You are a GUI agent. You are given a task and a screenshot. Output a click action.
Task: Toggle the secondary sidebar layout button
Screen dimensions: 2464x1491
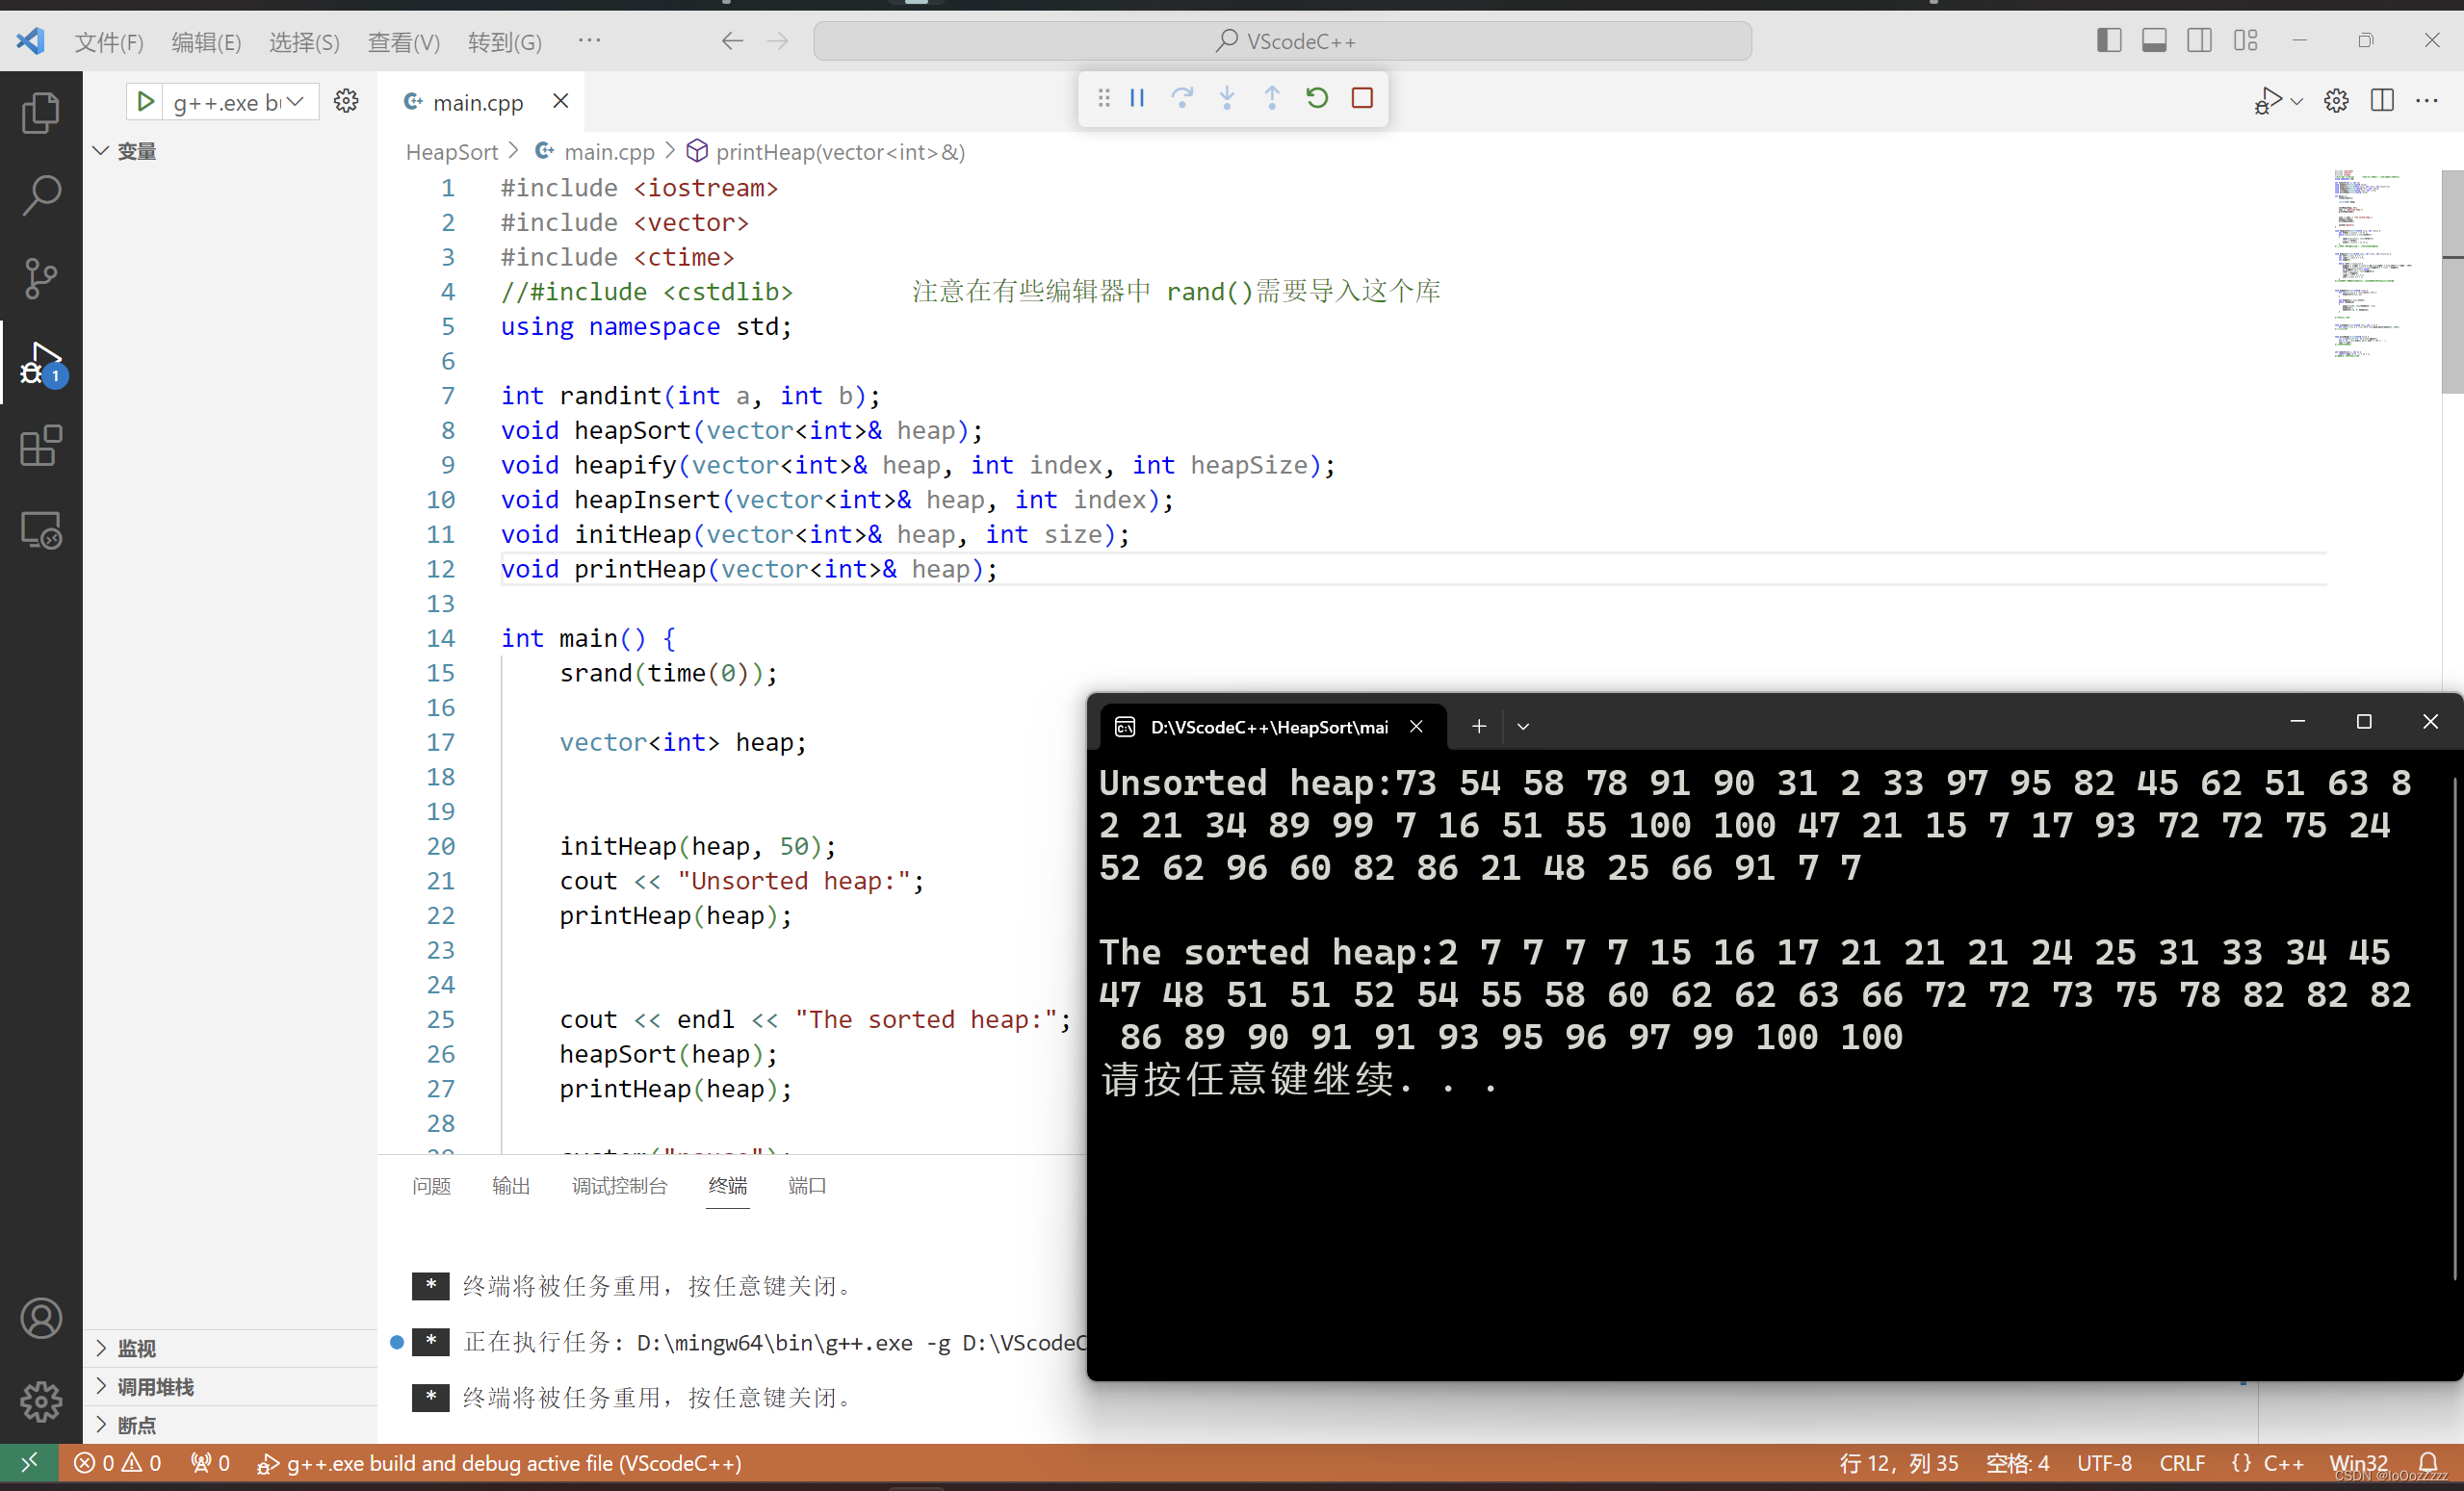point(2199,41)
